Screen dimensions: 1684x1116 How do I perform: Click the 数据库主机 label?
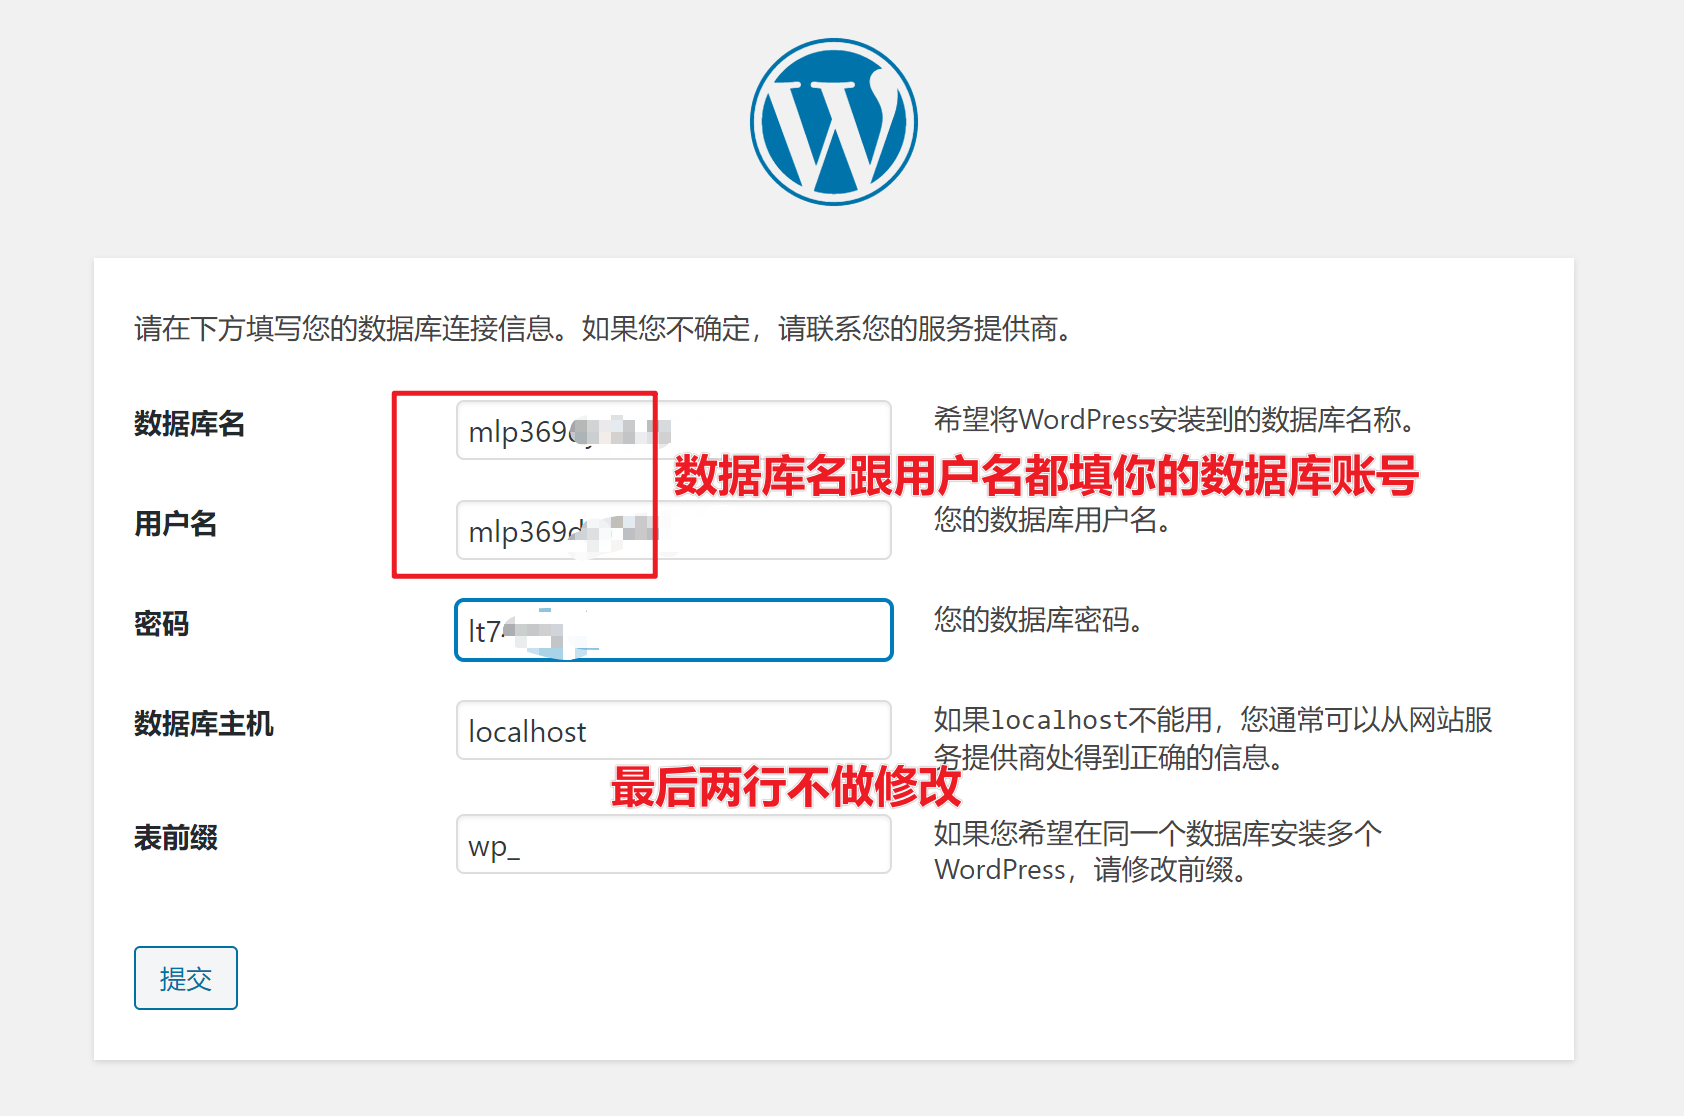pyautogui.click(x=204, y=723)
